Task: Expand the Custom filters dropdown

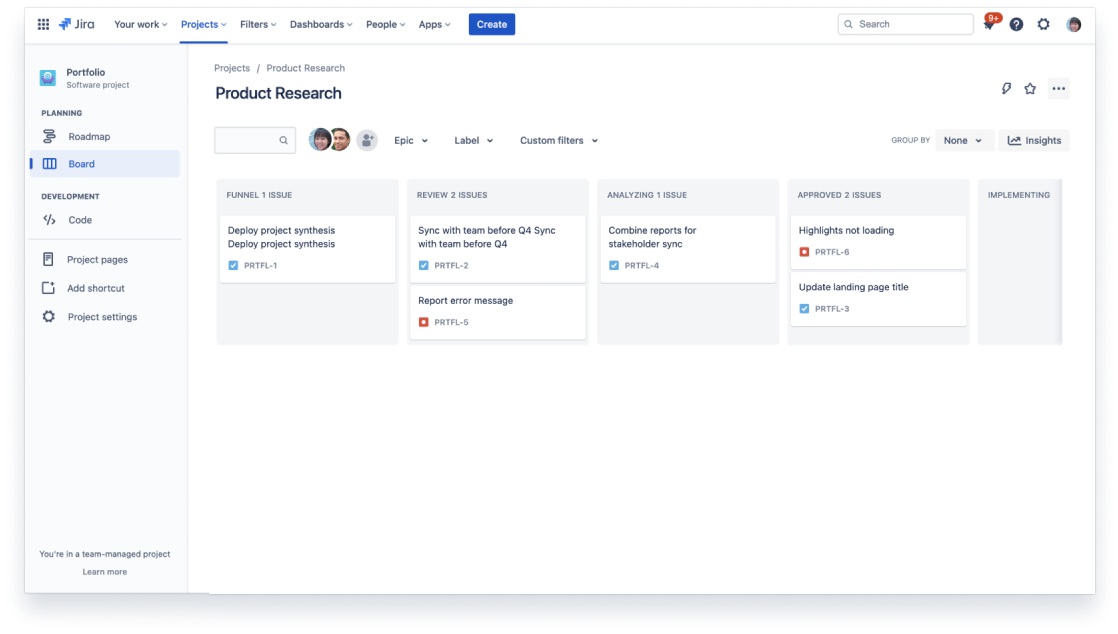Action: click(558, 140)
